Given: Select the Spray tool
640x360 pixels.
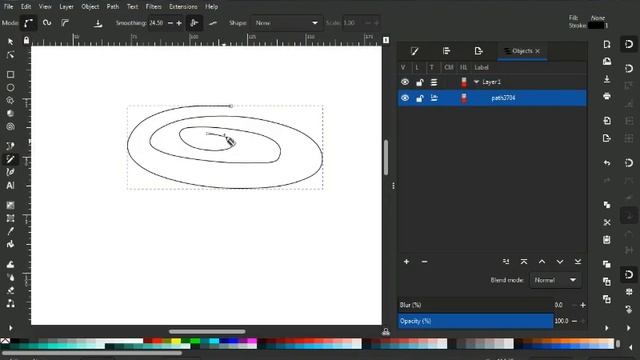Looking at the screenshot, I should pos(10,278).
